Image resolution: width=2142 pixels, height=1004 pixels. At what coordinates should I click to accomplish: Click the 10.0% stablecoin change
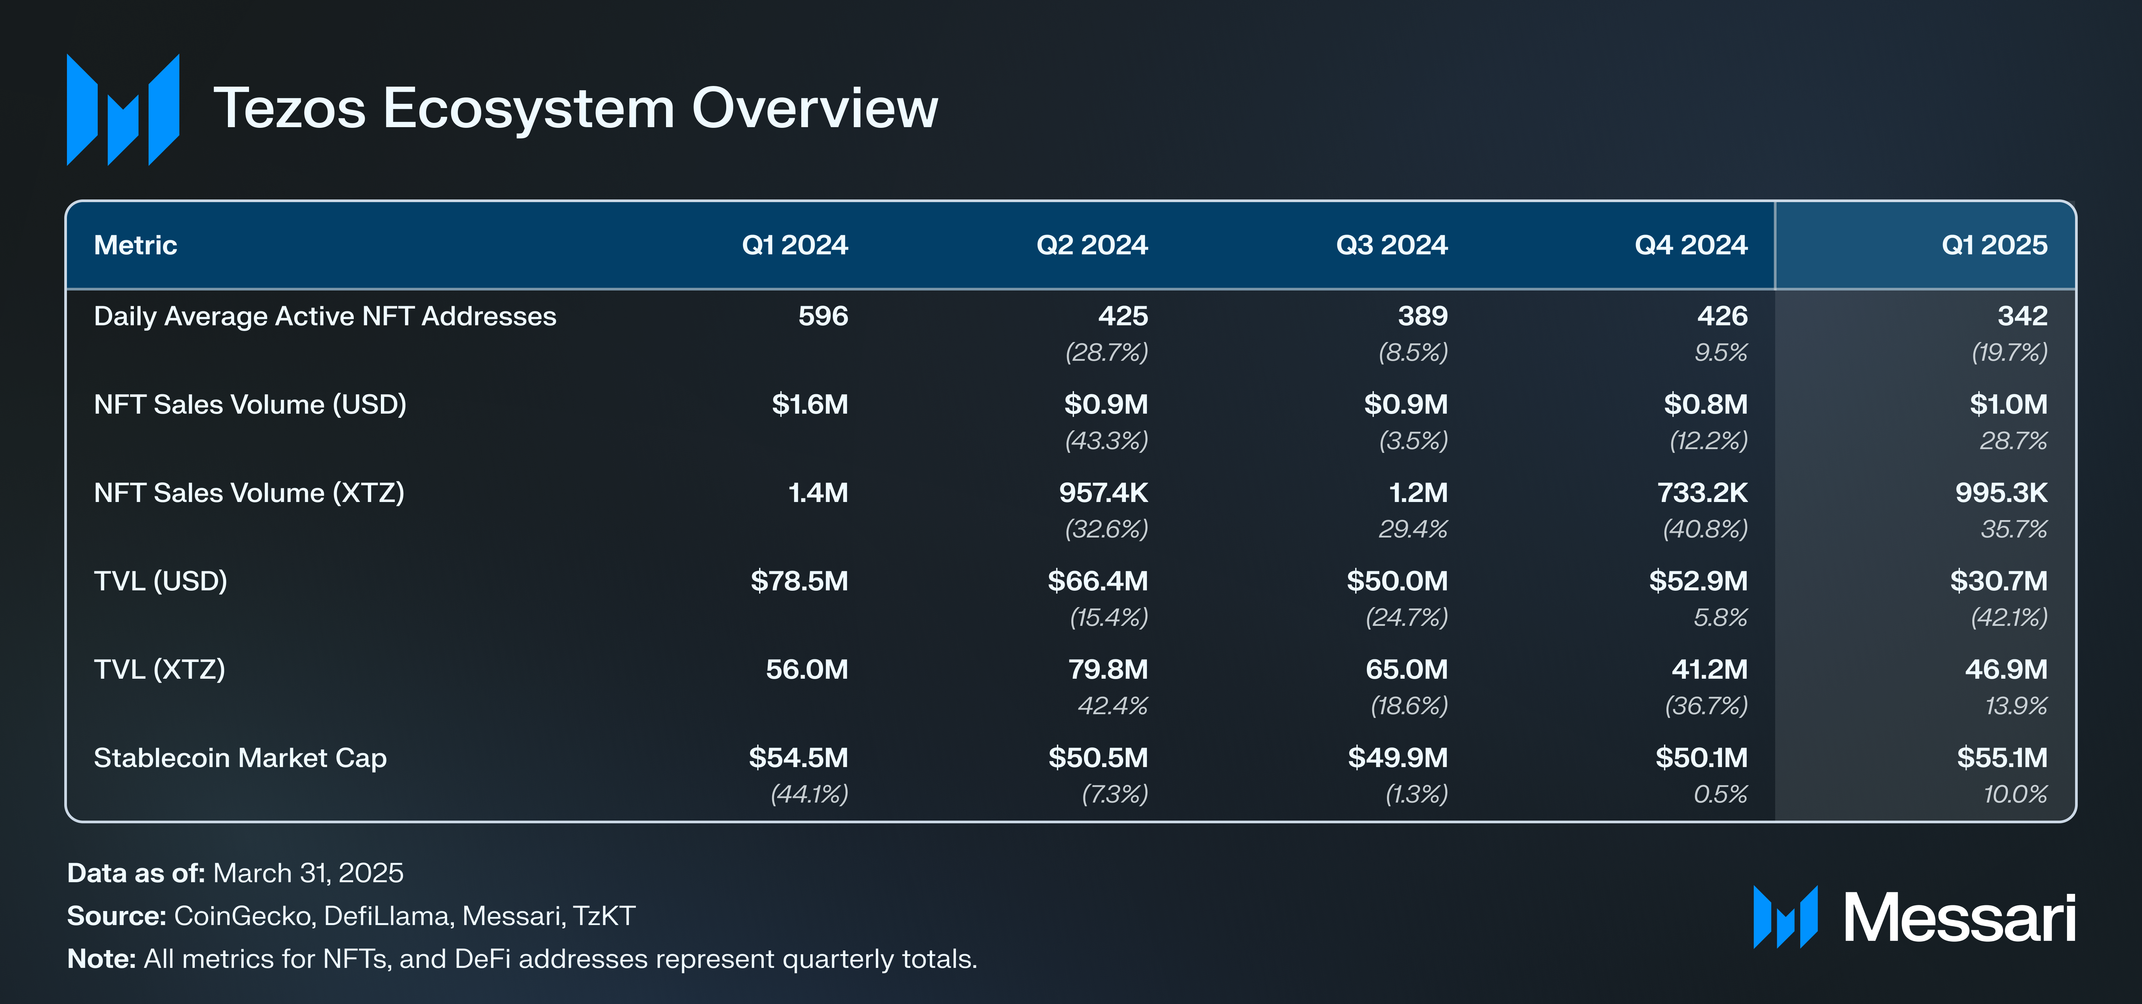[2016, 794]
